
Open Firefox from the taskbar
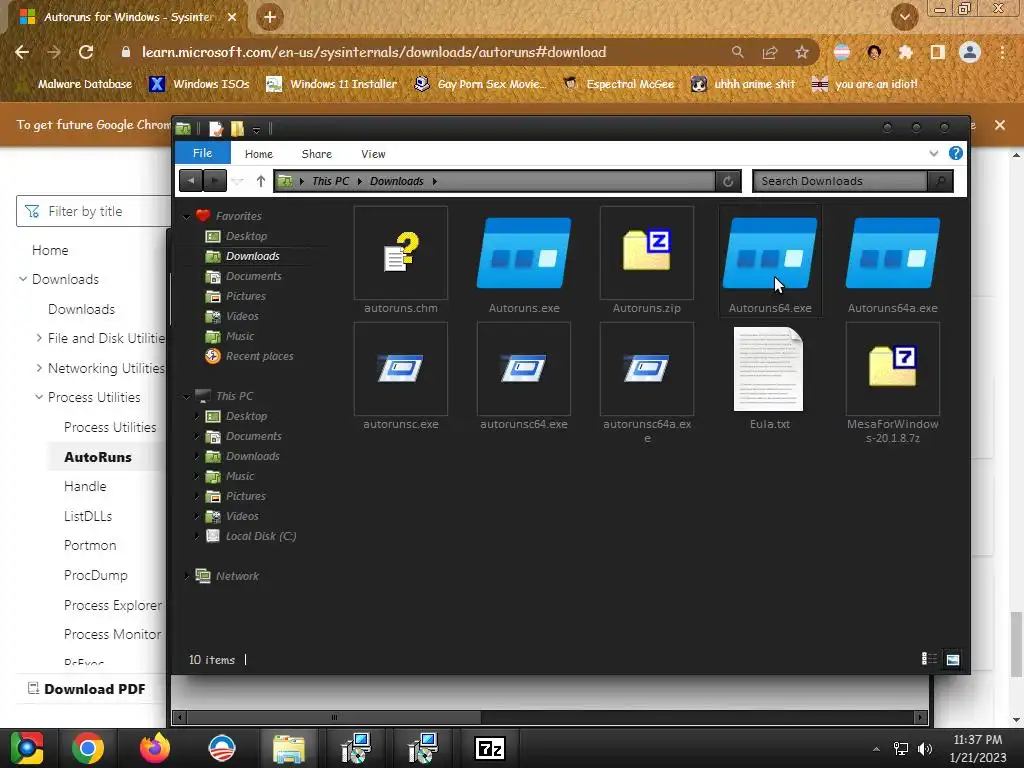155,748
